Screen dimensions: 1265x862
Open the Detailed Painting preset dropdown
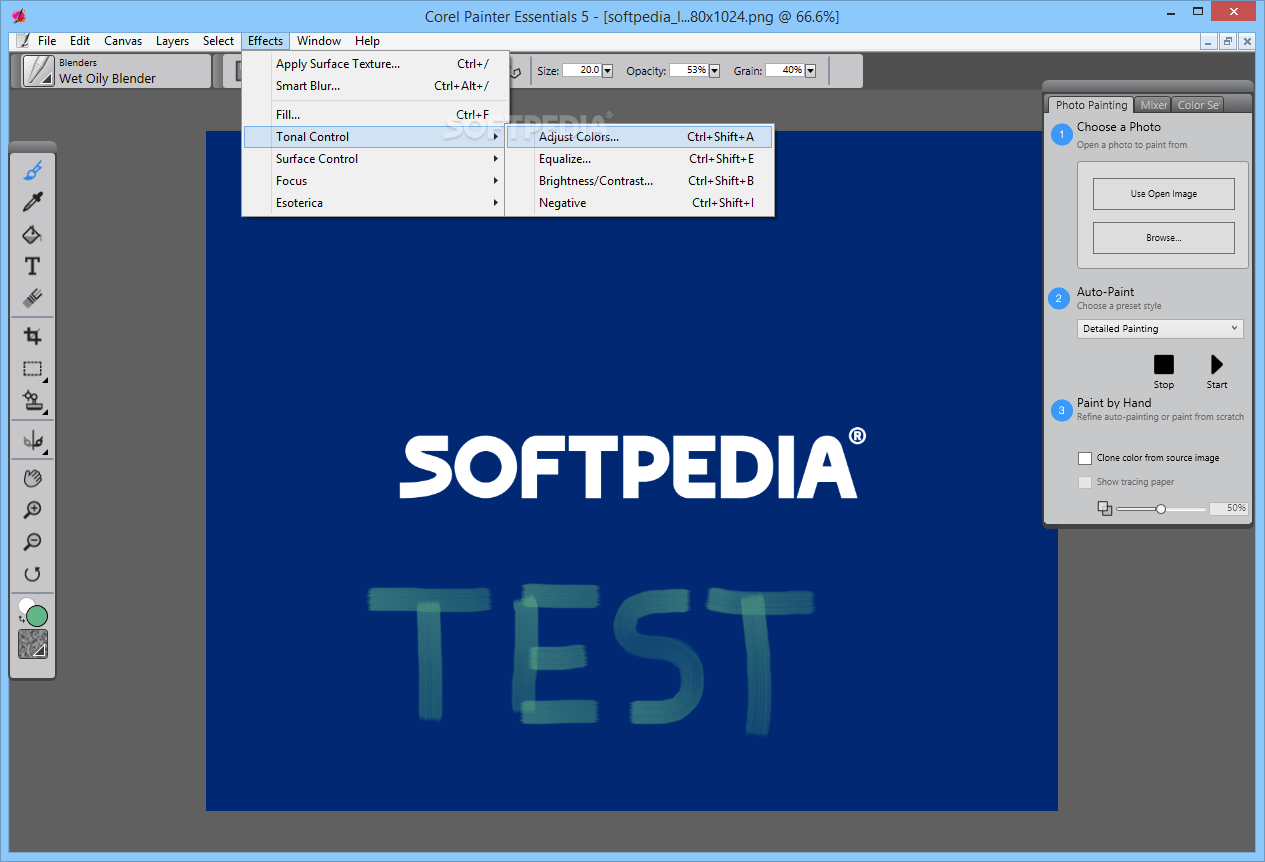1159,328
